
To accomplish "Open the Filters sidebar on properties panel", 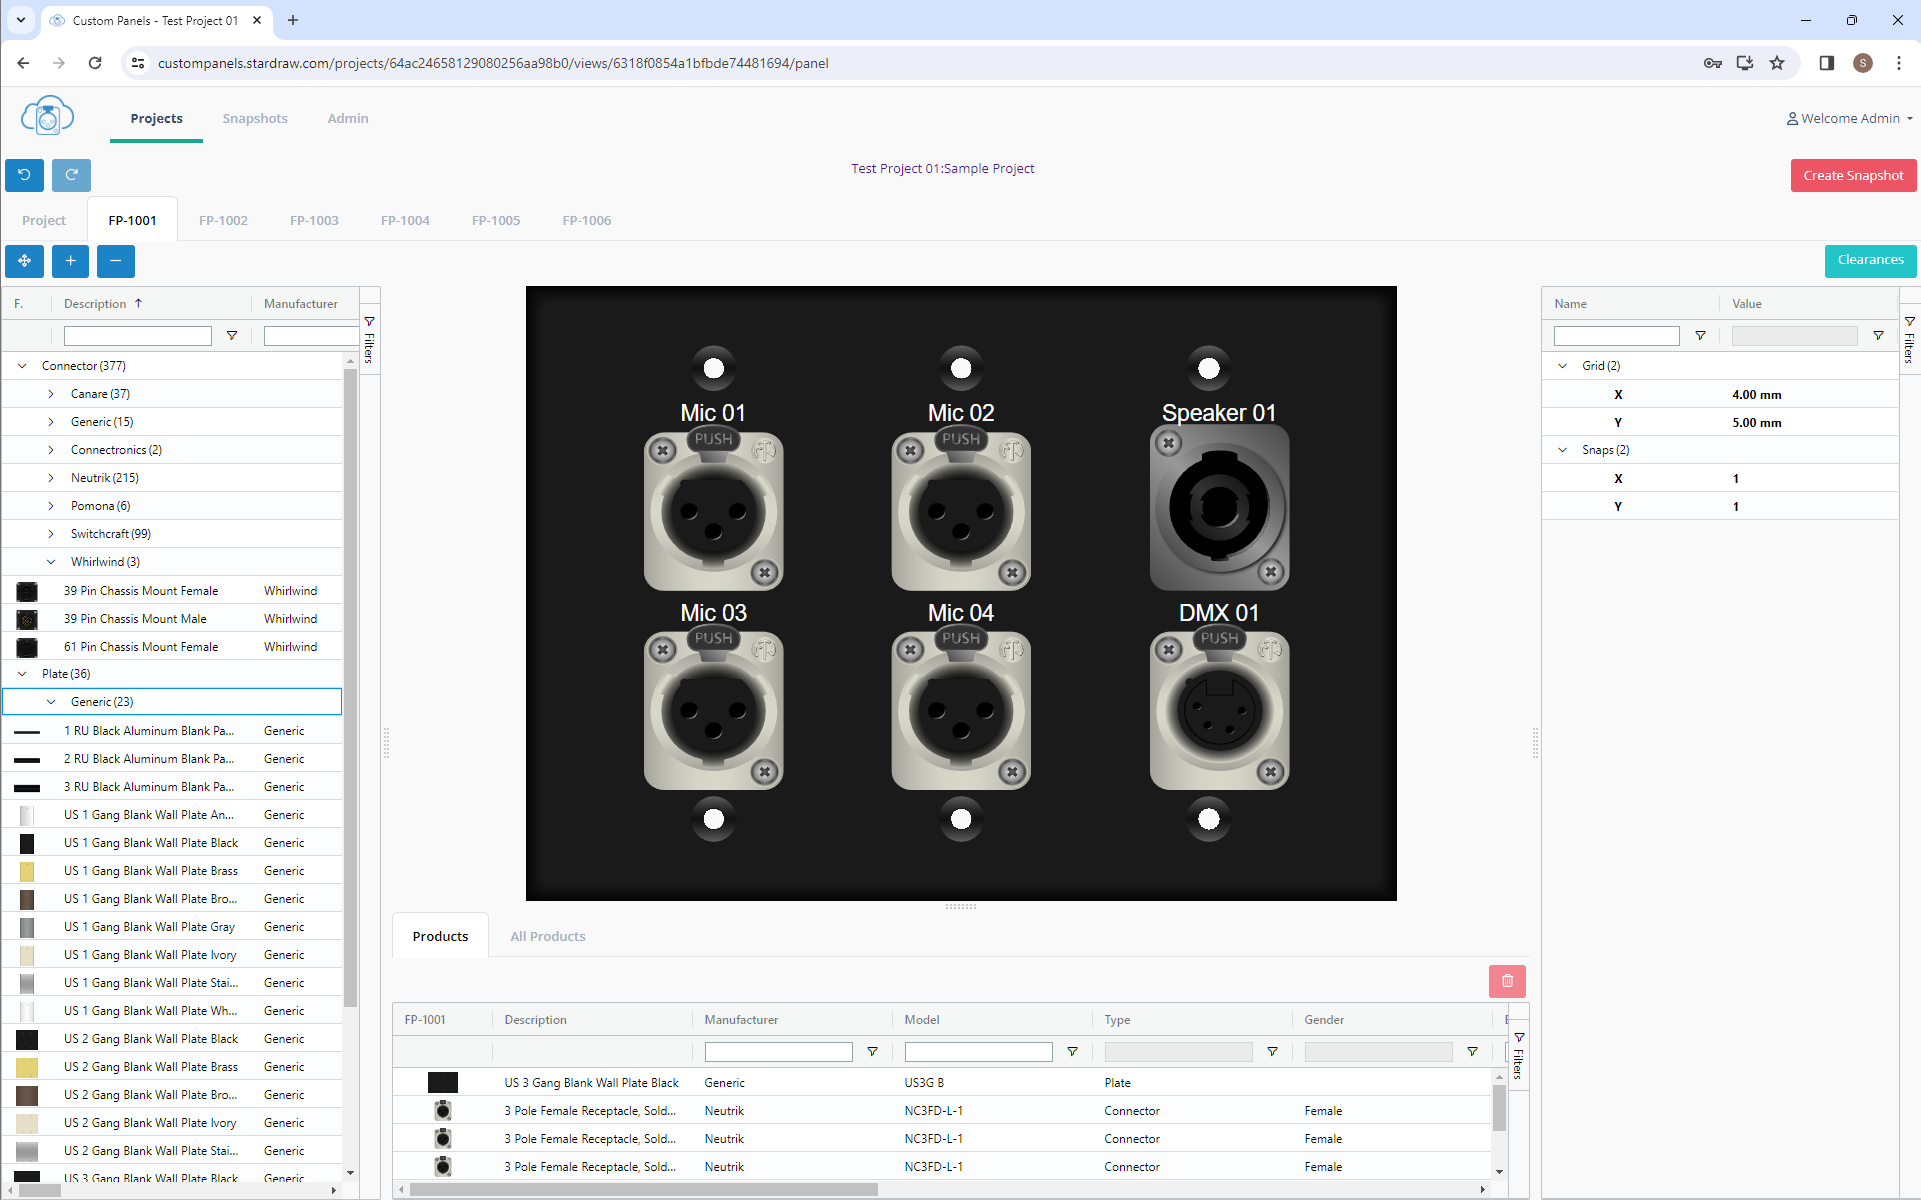I will [x=1909, y=340].
